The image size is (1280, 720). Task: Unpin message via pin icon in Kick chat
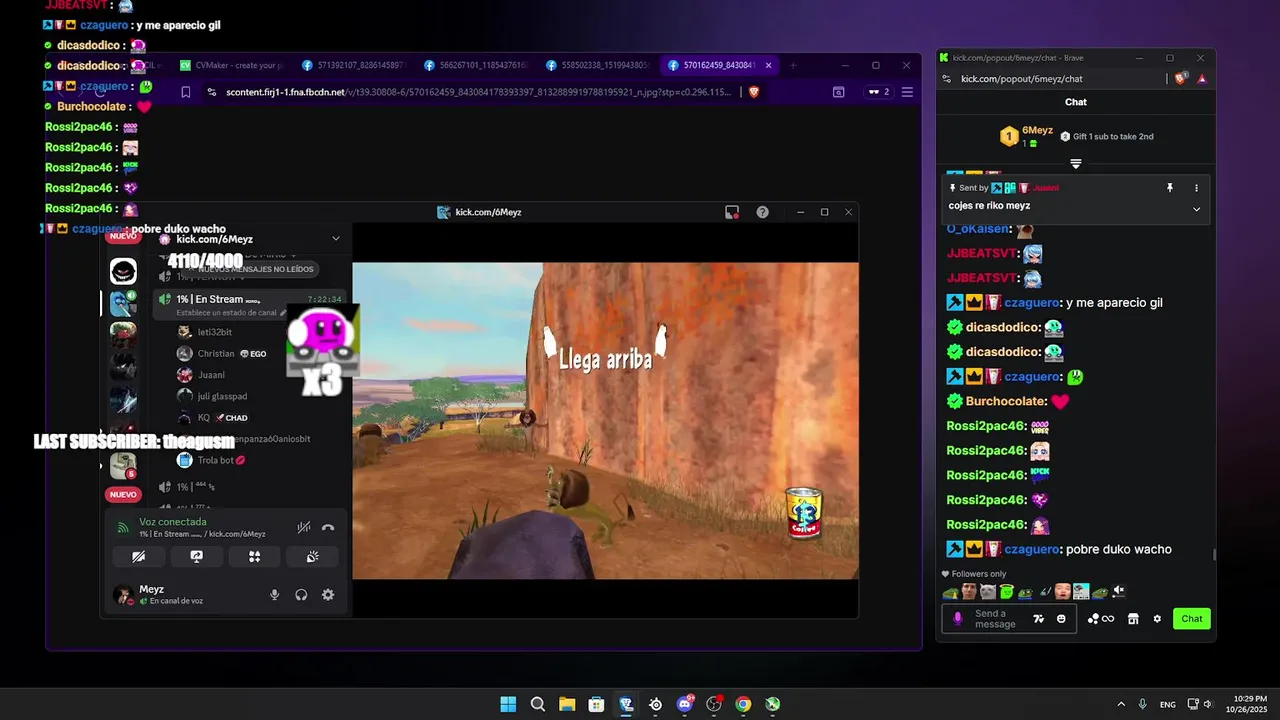coord(1169,188)
